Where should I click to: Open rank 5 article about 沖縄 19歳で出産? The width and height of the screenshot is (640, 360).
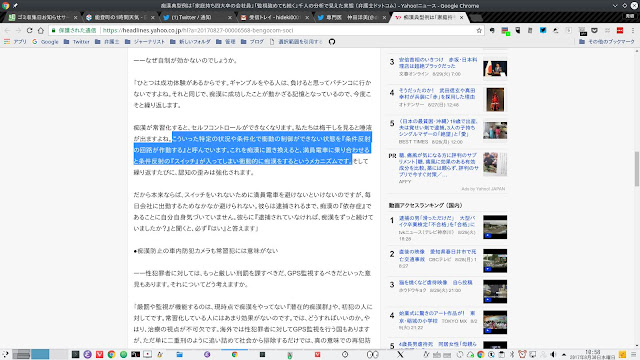pos(438,127)
